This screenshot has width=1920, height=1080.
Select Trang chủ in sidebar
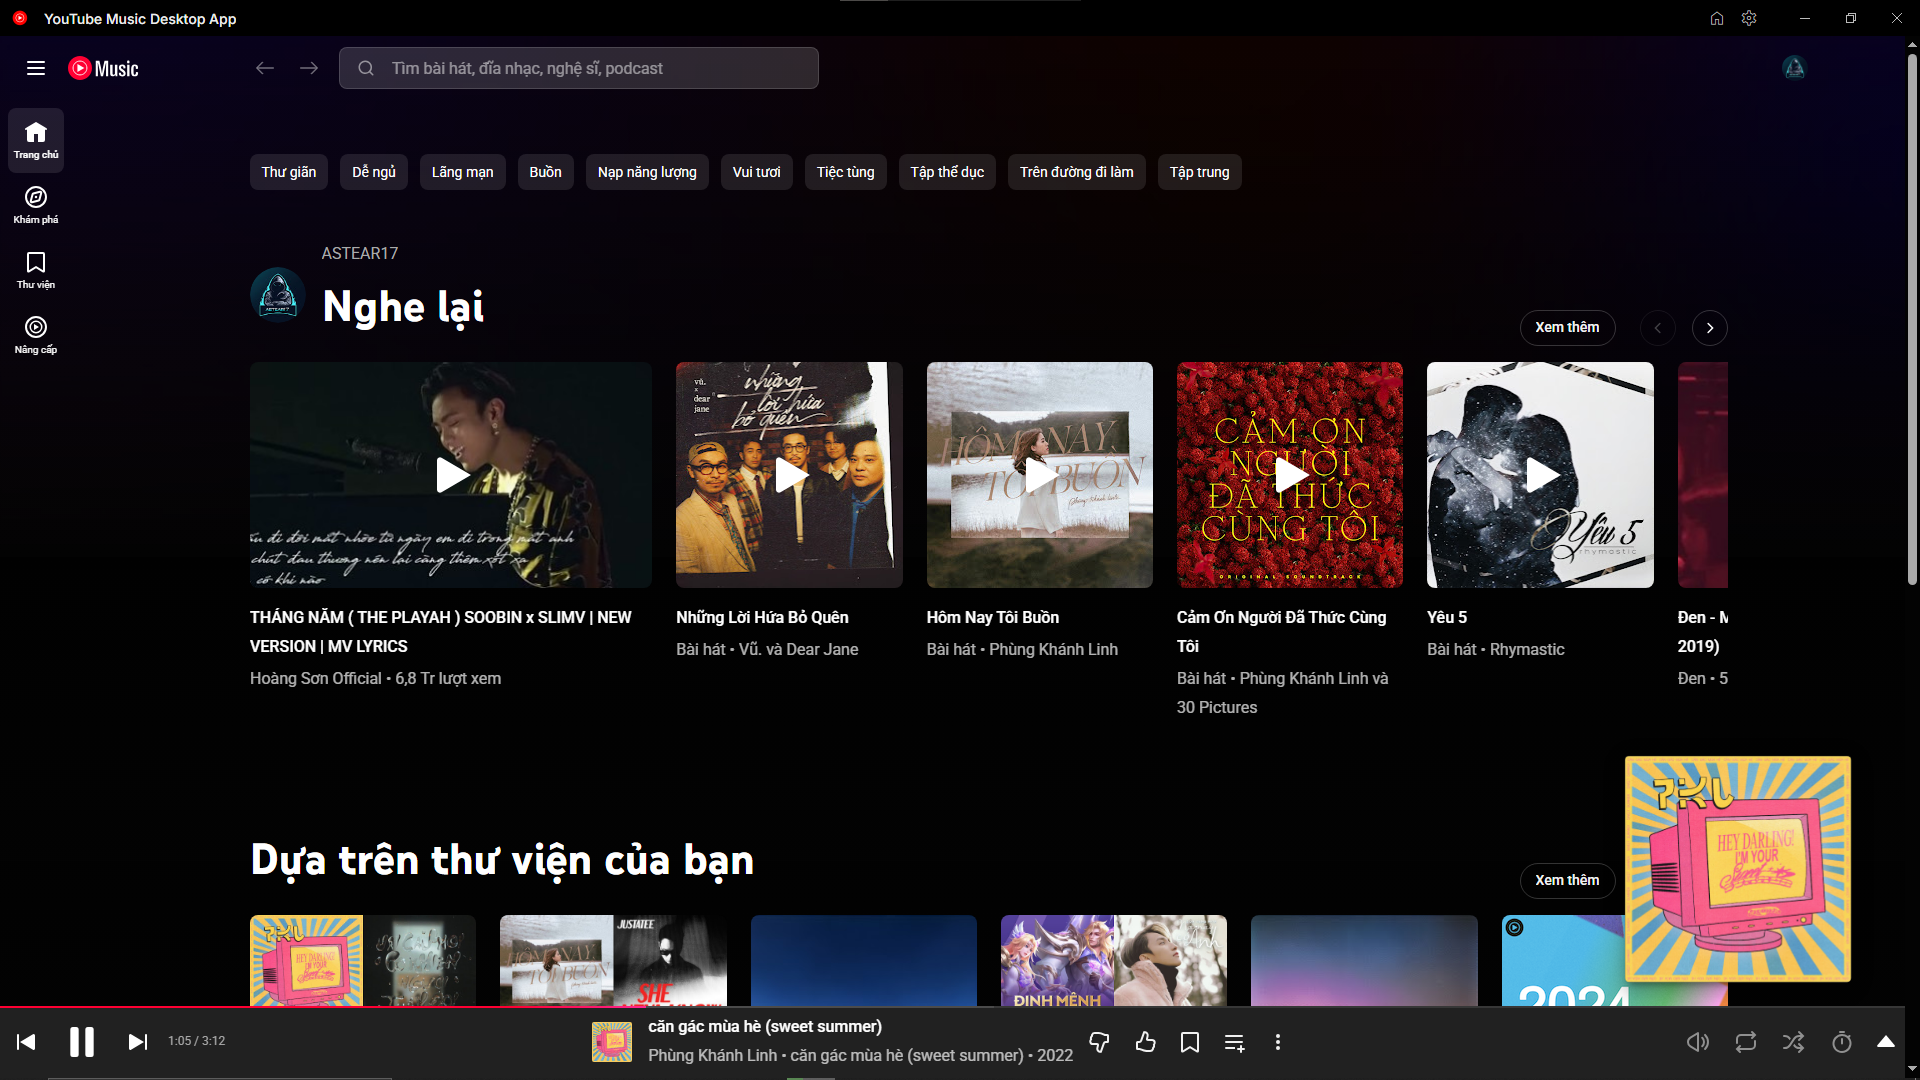[x=36, y=140]
